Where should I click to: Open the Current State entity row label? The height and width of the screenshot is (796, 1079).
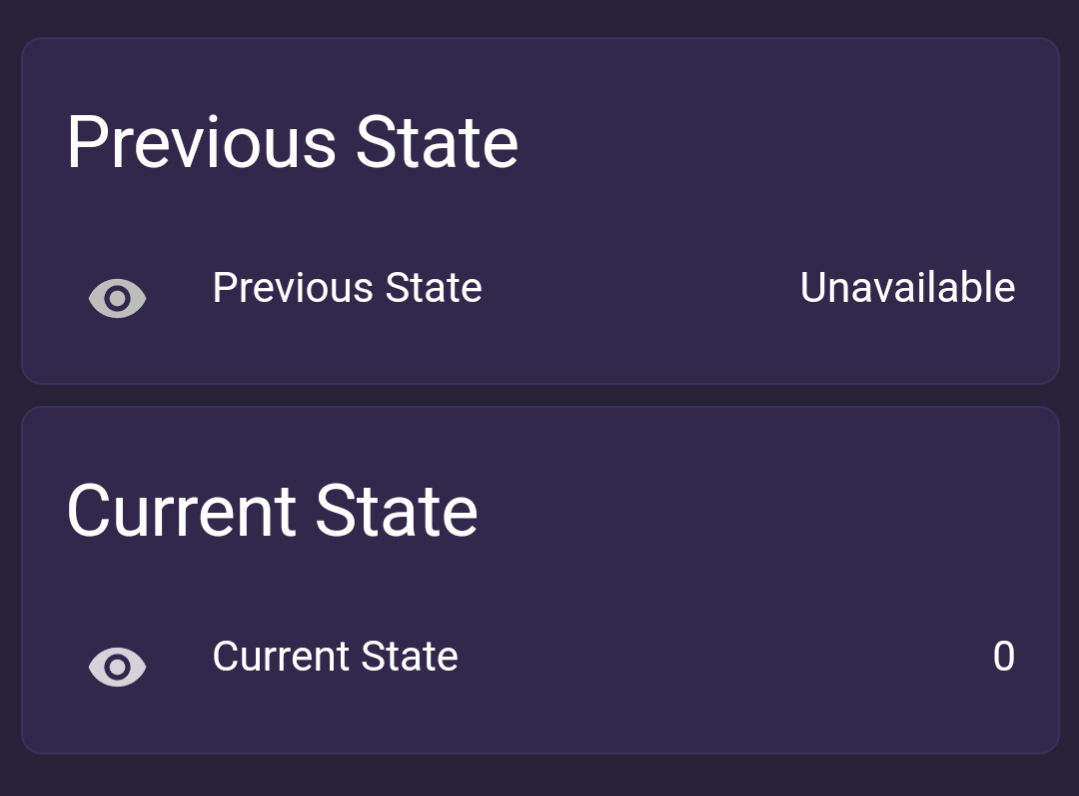pyautogui.click(x=335, y=657)
